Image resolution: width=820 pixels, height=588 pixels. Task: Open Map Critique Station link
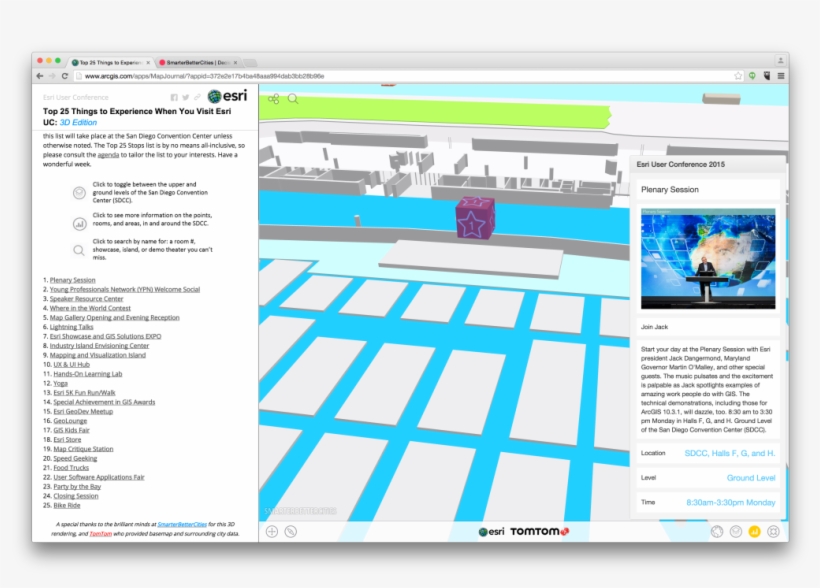pyautogui.click(x=83, y=449)
